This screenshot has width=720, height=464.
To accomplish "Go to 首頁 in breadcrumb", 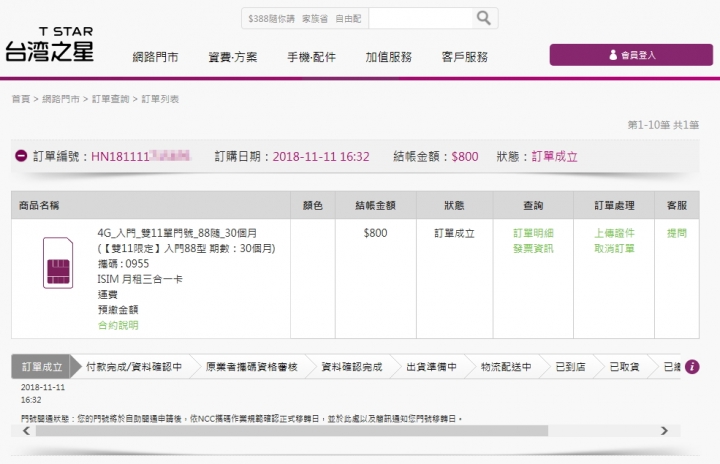I will point(21,99).
